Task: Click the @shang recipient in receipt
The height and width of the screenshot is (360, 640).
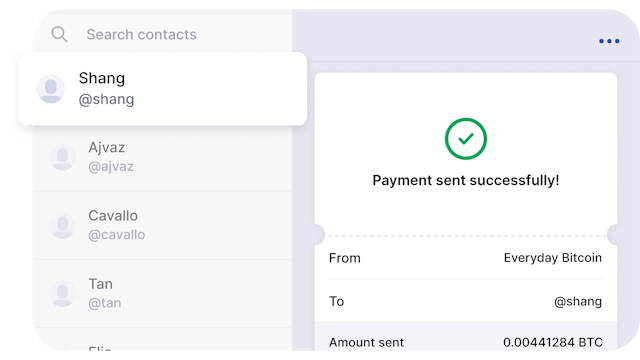Action: pos(578,302)
